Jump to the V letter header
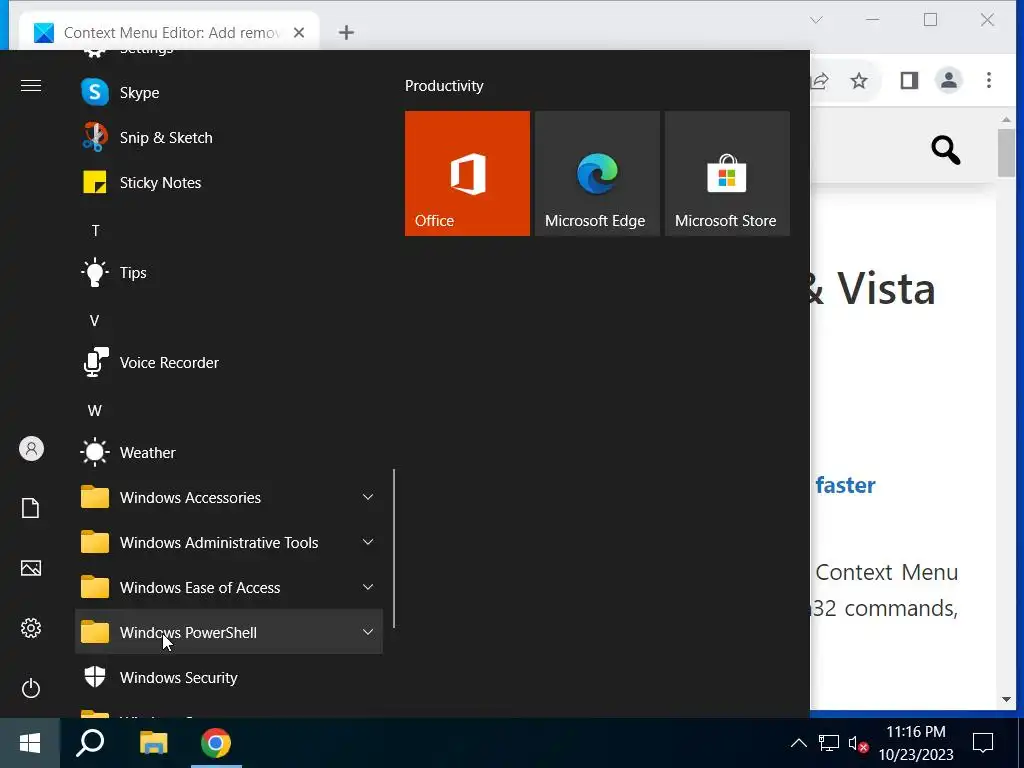Viewport: 1024px width, 768px height. [95, 321]
